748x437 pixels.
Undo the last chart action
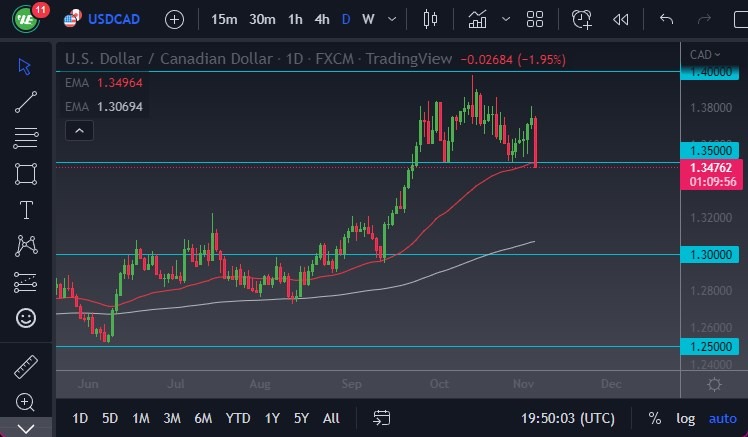pyautogui.click(x=666, y=20)
